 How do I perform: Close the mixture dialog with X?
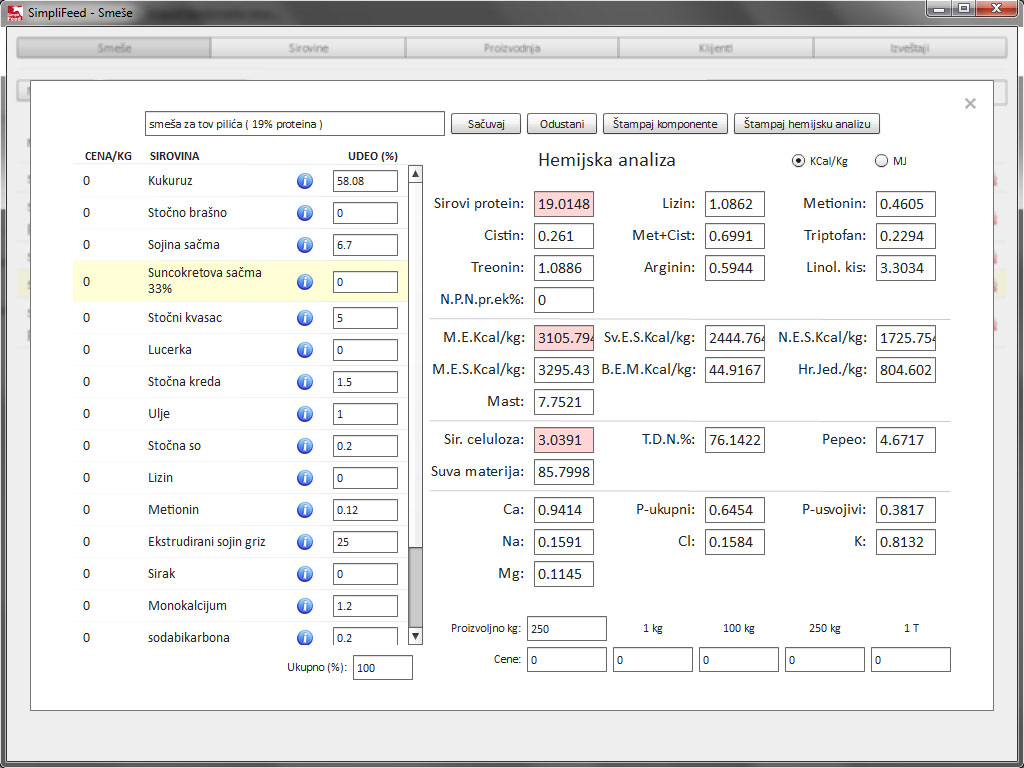point(970,103)
